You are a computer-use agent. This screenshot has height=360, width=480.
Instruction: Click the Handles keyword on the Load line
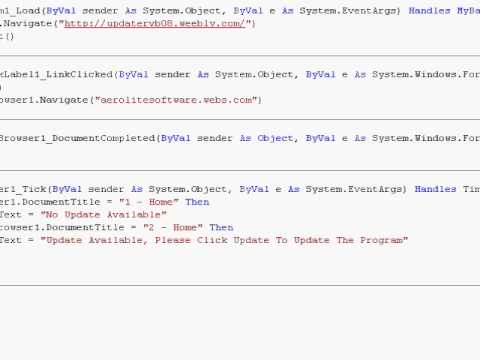pyautogui.click(x=429, y=11)
